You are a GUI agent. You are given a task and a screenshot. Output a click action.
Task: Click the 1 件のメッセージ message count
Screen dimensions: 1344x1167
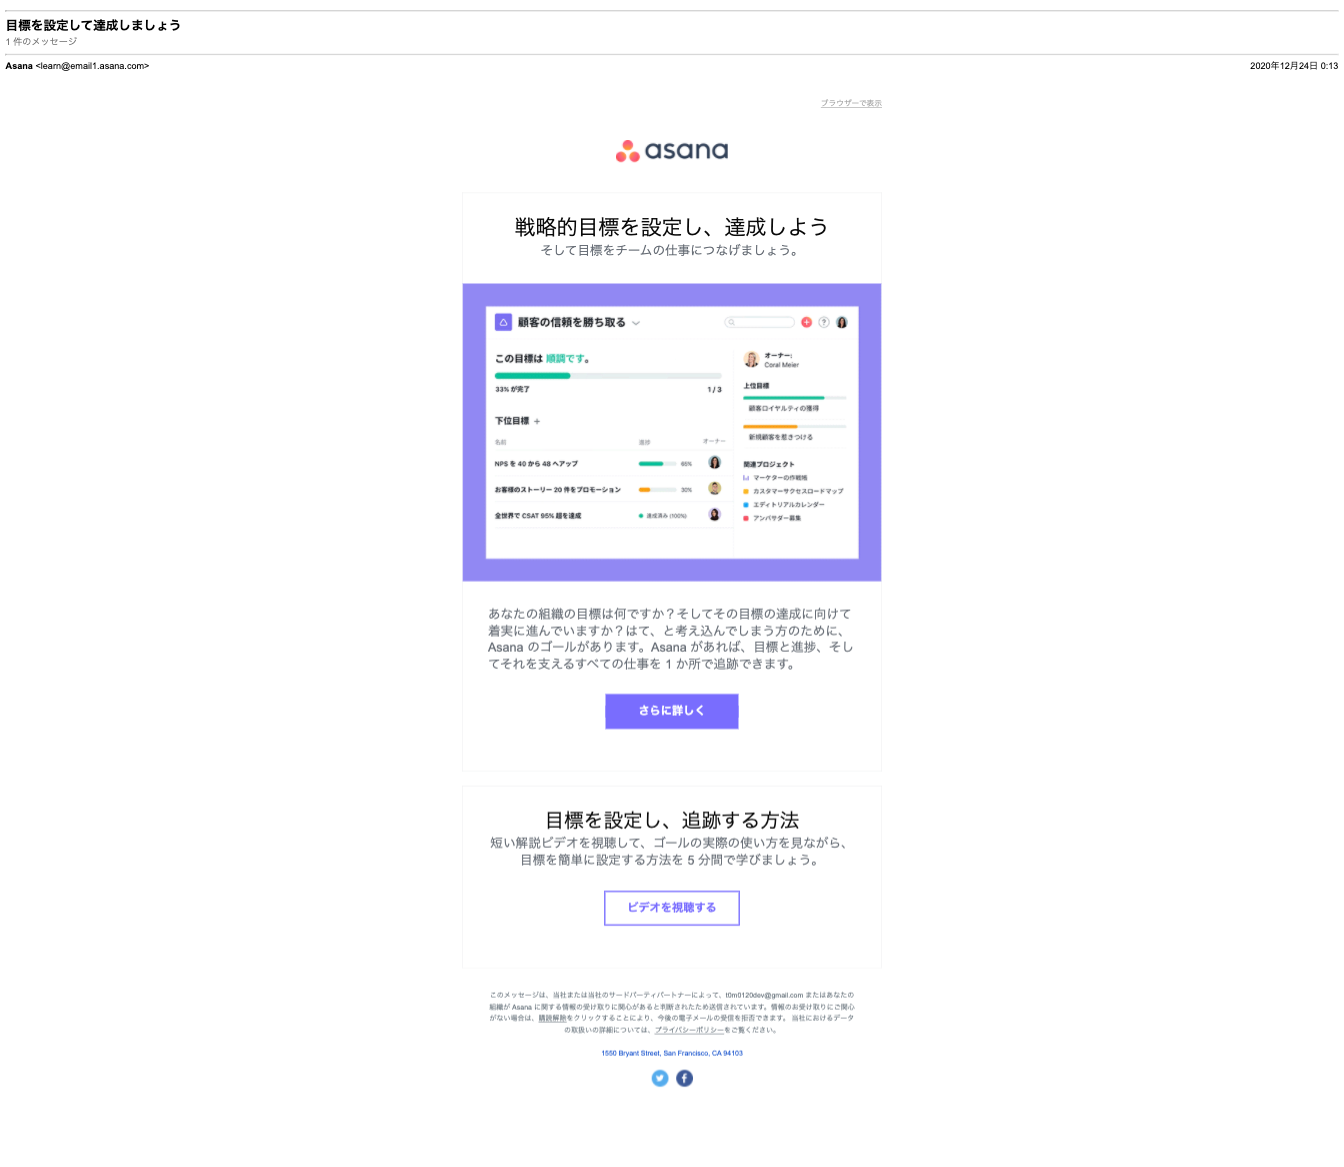(x=41, y=42)
